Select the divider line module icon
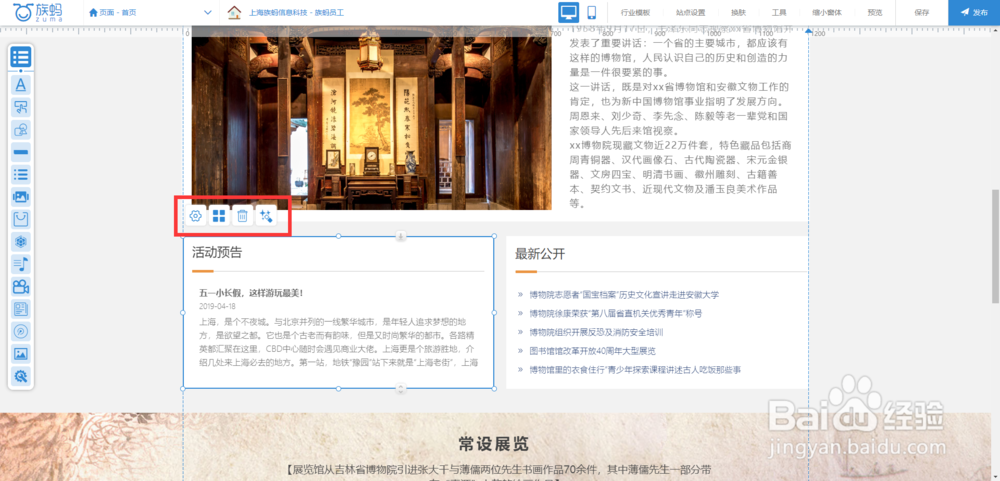 pyautogui.click(x=20, y=152)
